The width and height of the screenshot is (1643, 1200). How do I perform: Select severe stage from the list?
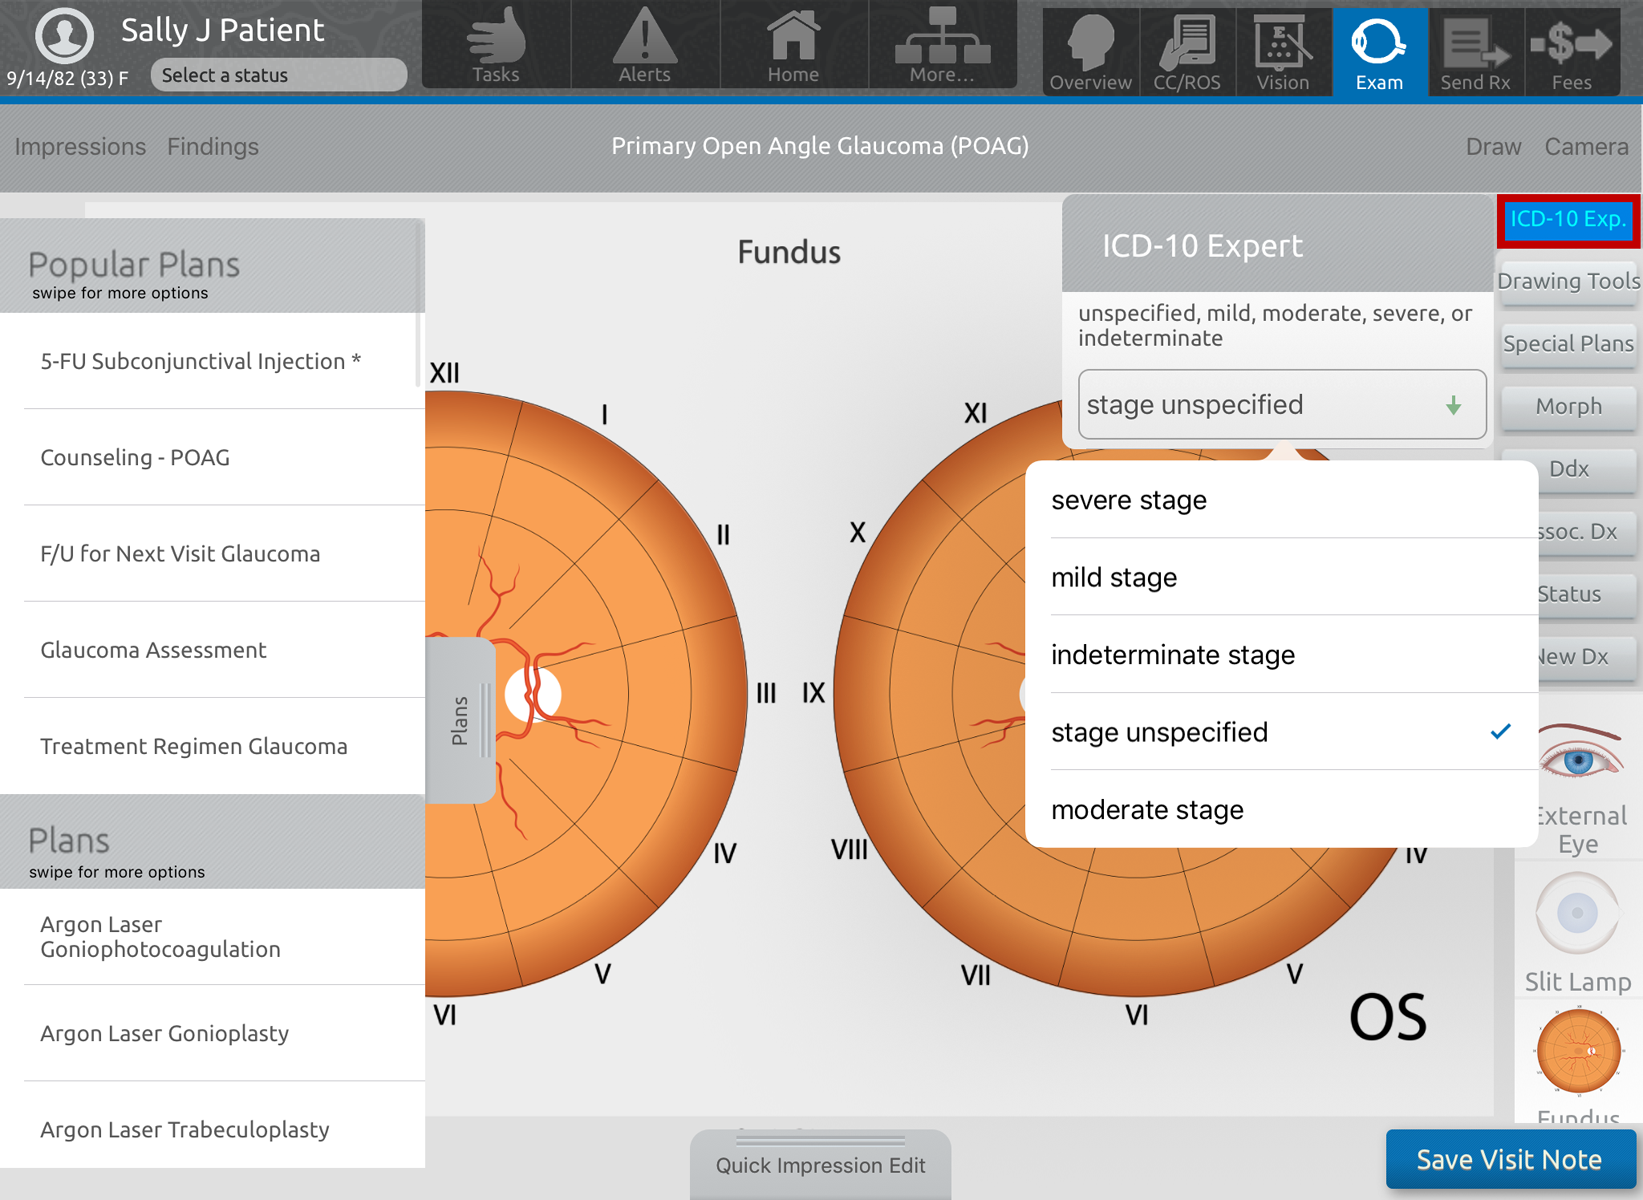pos(1128,500)
